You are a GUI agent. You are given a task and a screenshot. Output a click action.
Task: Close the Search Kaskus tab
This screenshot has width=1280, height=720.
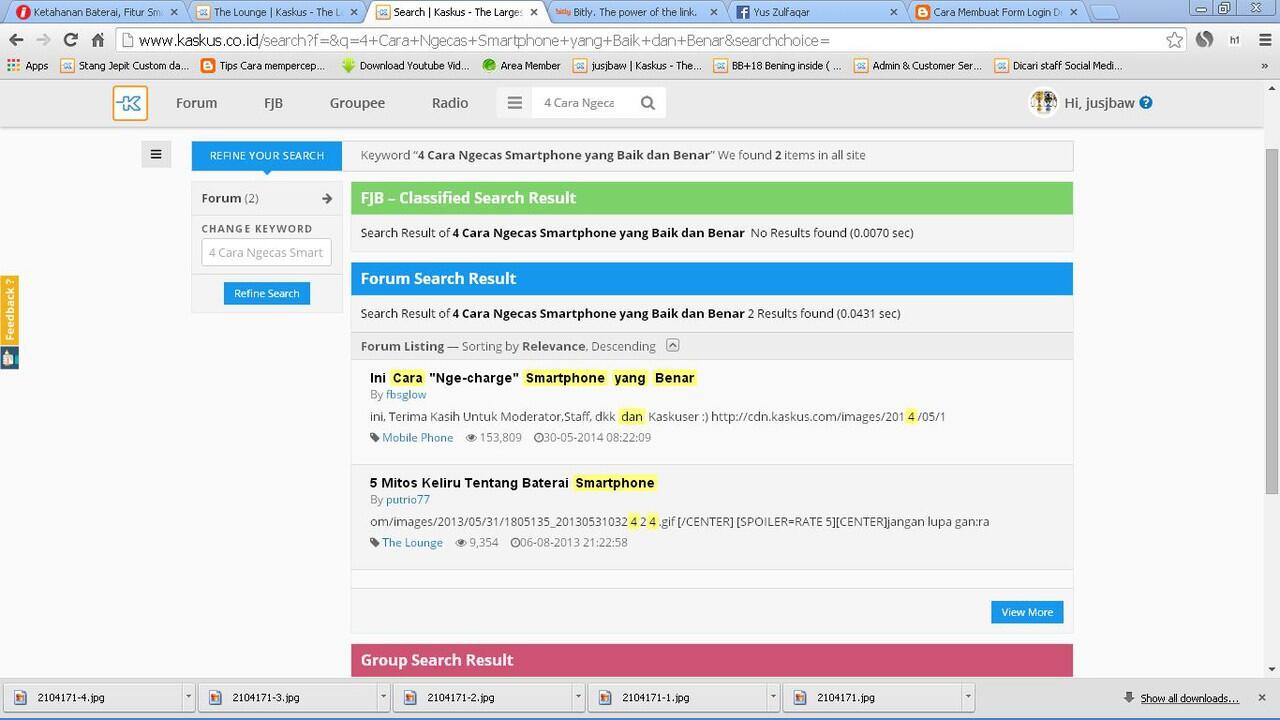click(x=533, y=12)
